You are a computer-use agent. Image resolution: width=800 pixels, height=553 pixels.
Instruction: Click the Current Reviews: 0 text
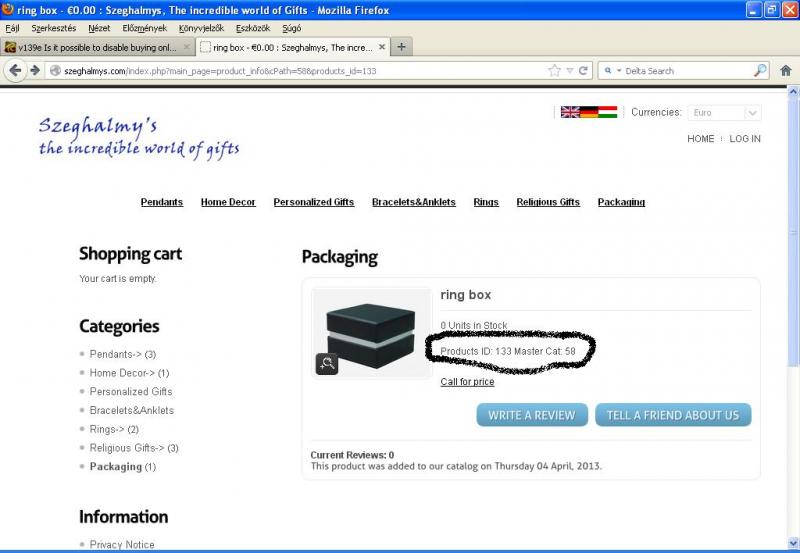point(352,455)
